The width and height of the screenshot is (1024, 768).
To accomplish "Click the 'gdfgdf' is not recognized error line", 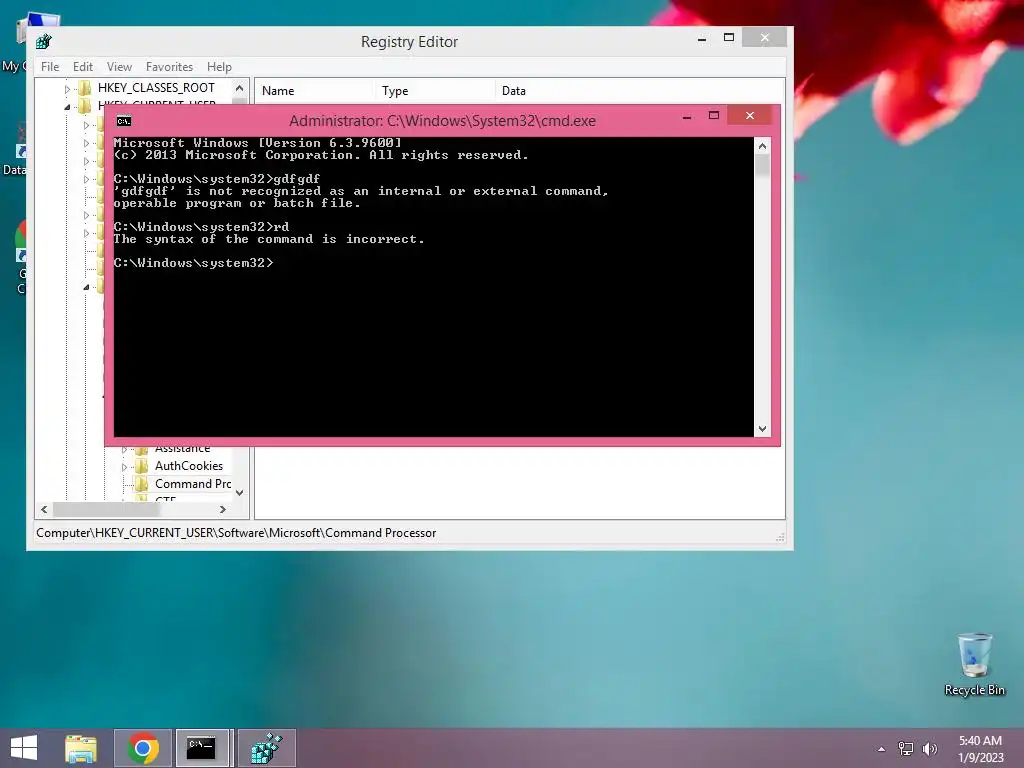I will click(360, 191).
